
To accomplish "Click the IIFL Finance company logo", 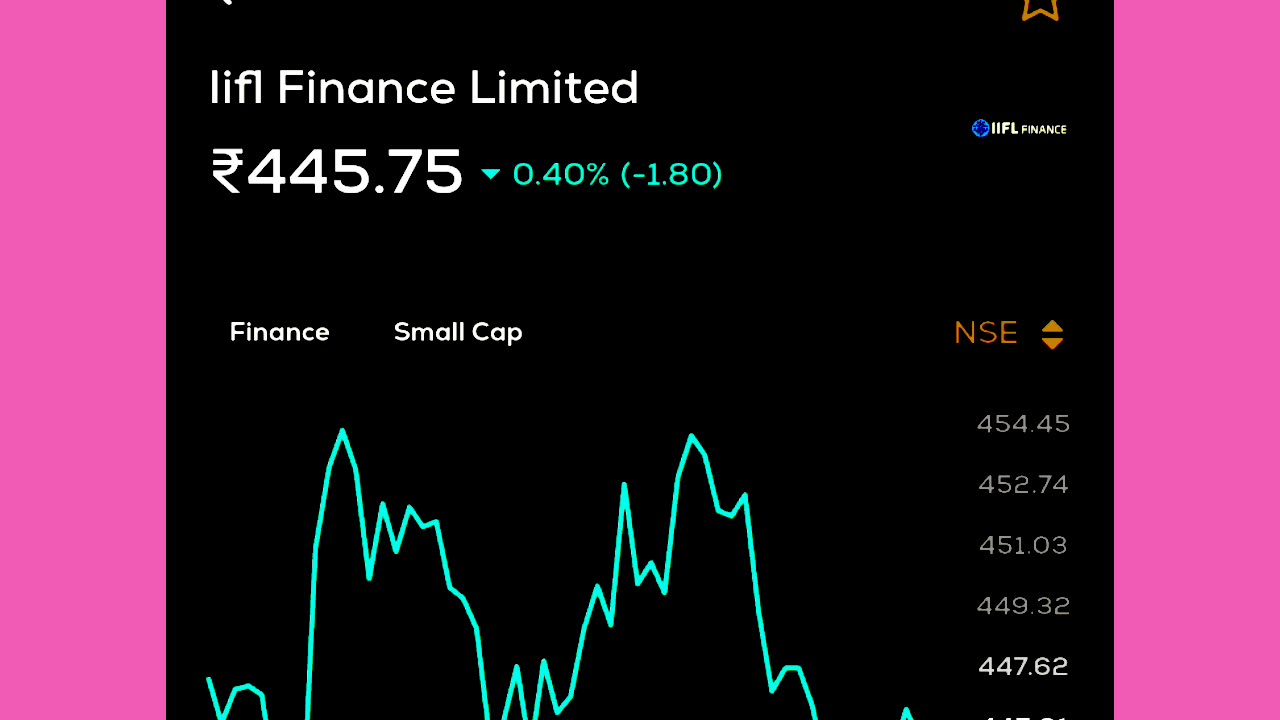I will [x=1019, y=128].
